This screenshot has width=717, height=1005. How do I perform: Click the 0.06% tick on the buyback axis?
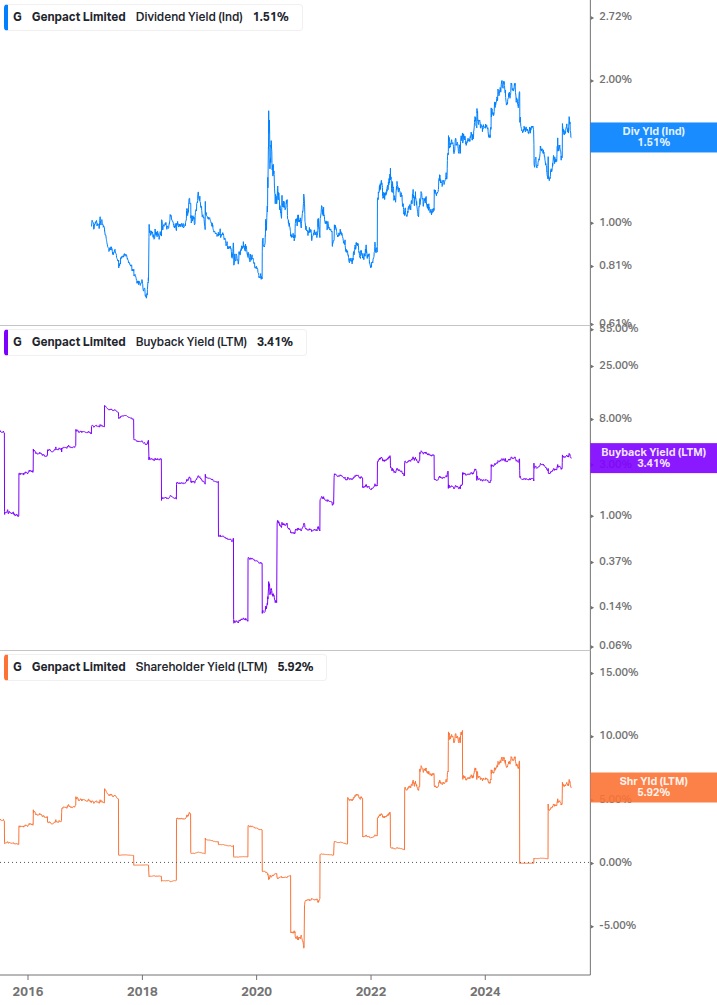pos(615,645)
